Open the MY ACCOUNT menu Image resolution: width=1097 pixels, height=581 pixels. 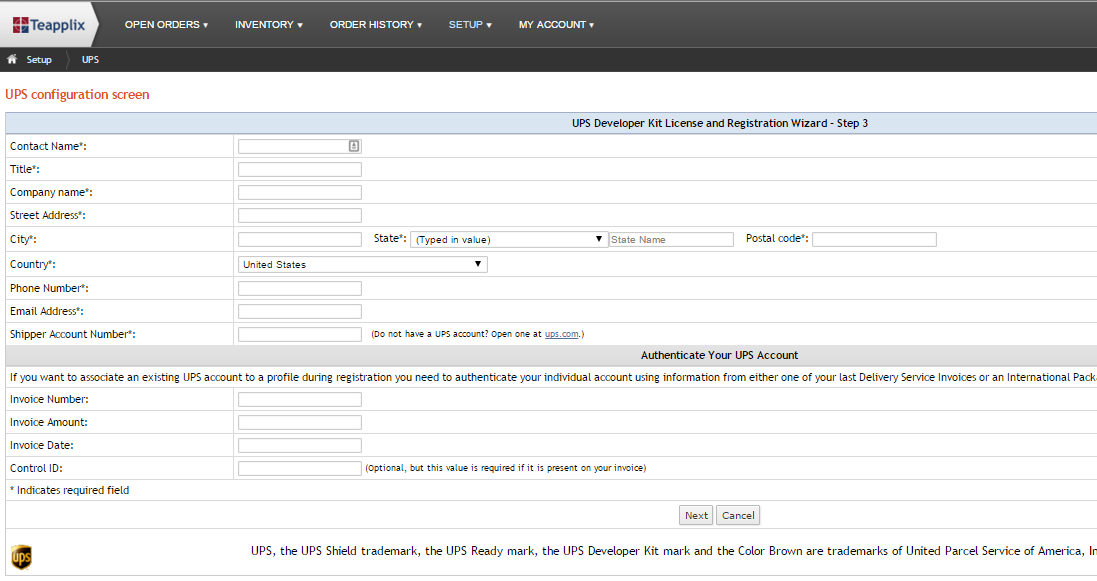556,24
